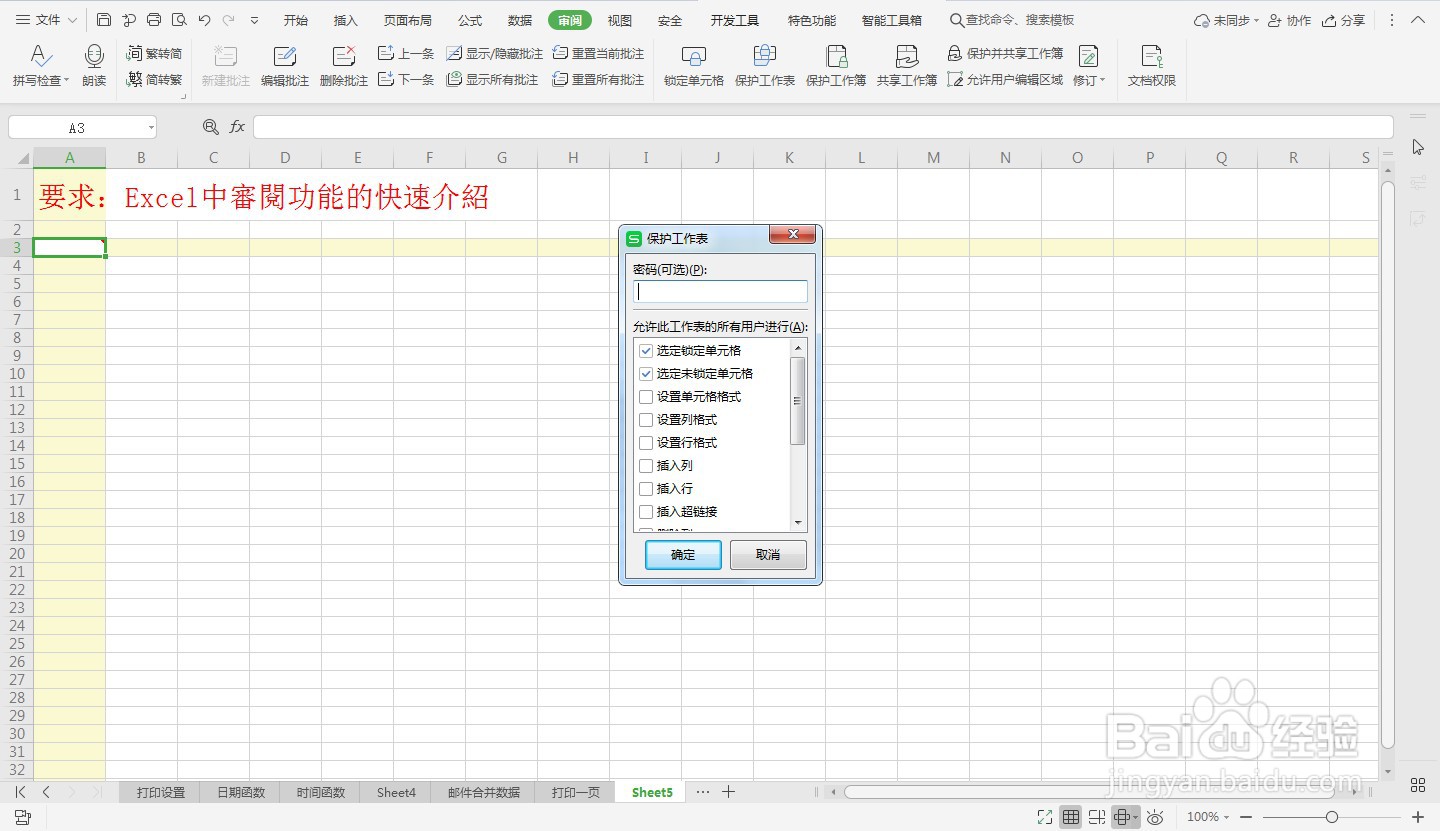
Task: Open the 未同步 sync status dropdown
Action: [x=1226, y=20]
